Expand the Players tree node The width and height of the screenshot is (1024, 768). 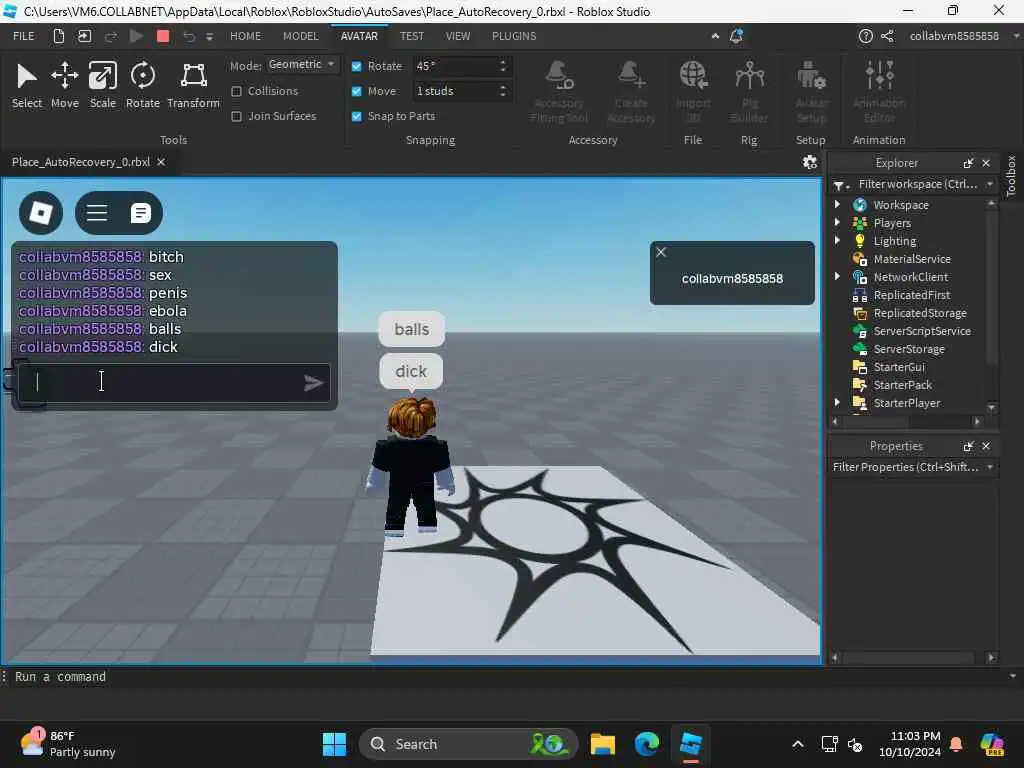[x=837, y=223]
